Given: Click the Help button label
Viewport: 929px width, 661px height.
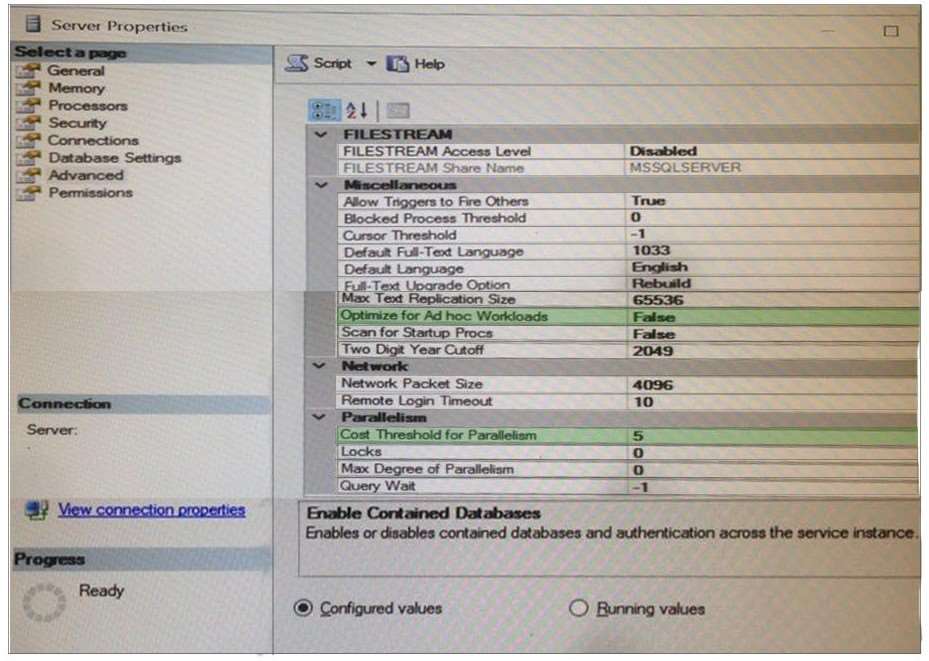Looking at the screenshot, I should tap(430, 64).
